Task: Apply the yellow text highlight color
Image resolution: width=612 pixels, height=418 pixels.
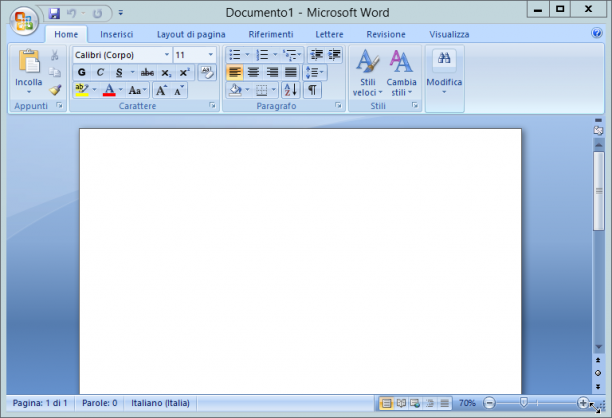Action: tap(82, 91)
